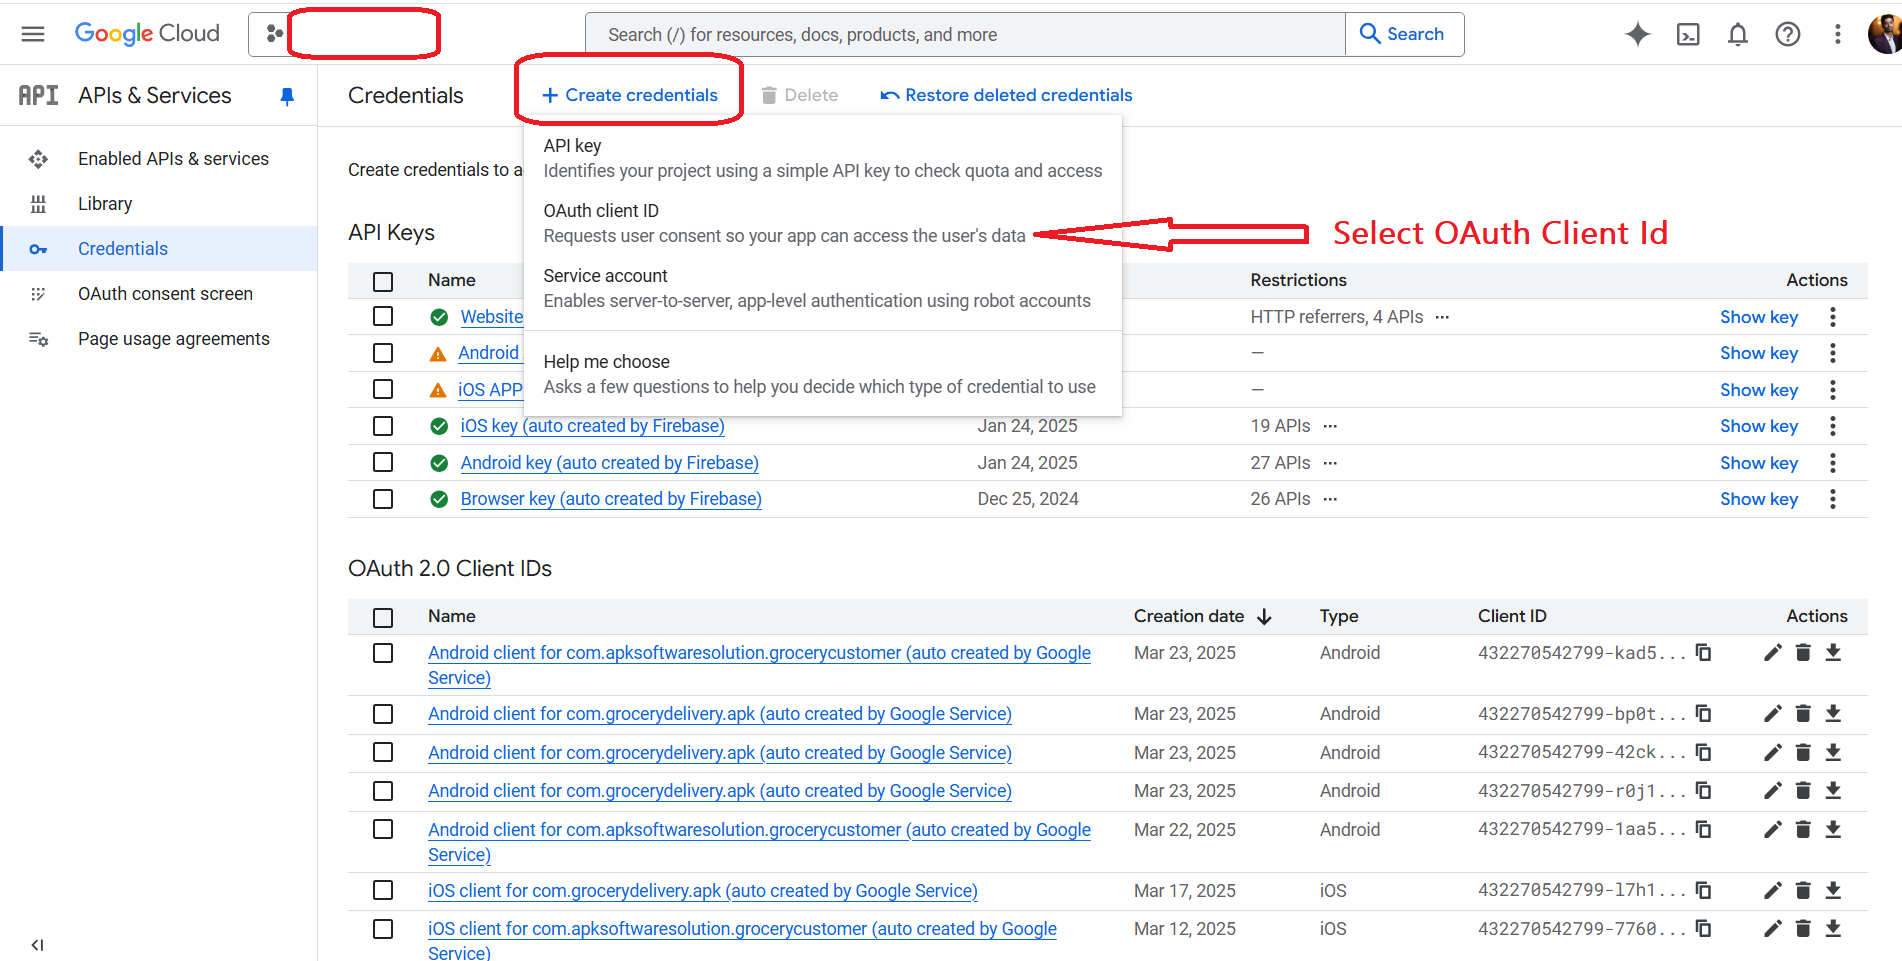Open Gemini AI assistant sparkle icon
Image resolution: width=1902 pixels, height=961 pixels.
tap(1637, 34)
